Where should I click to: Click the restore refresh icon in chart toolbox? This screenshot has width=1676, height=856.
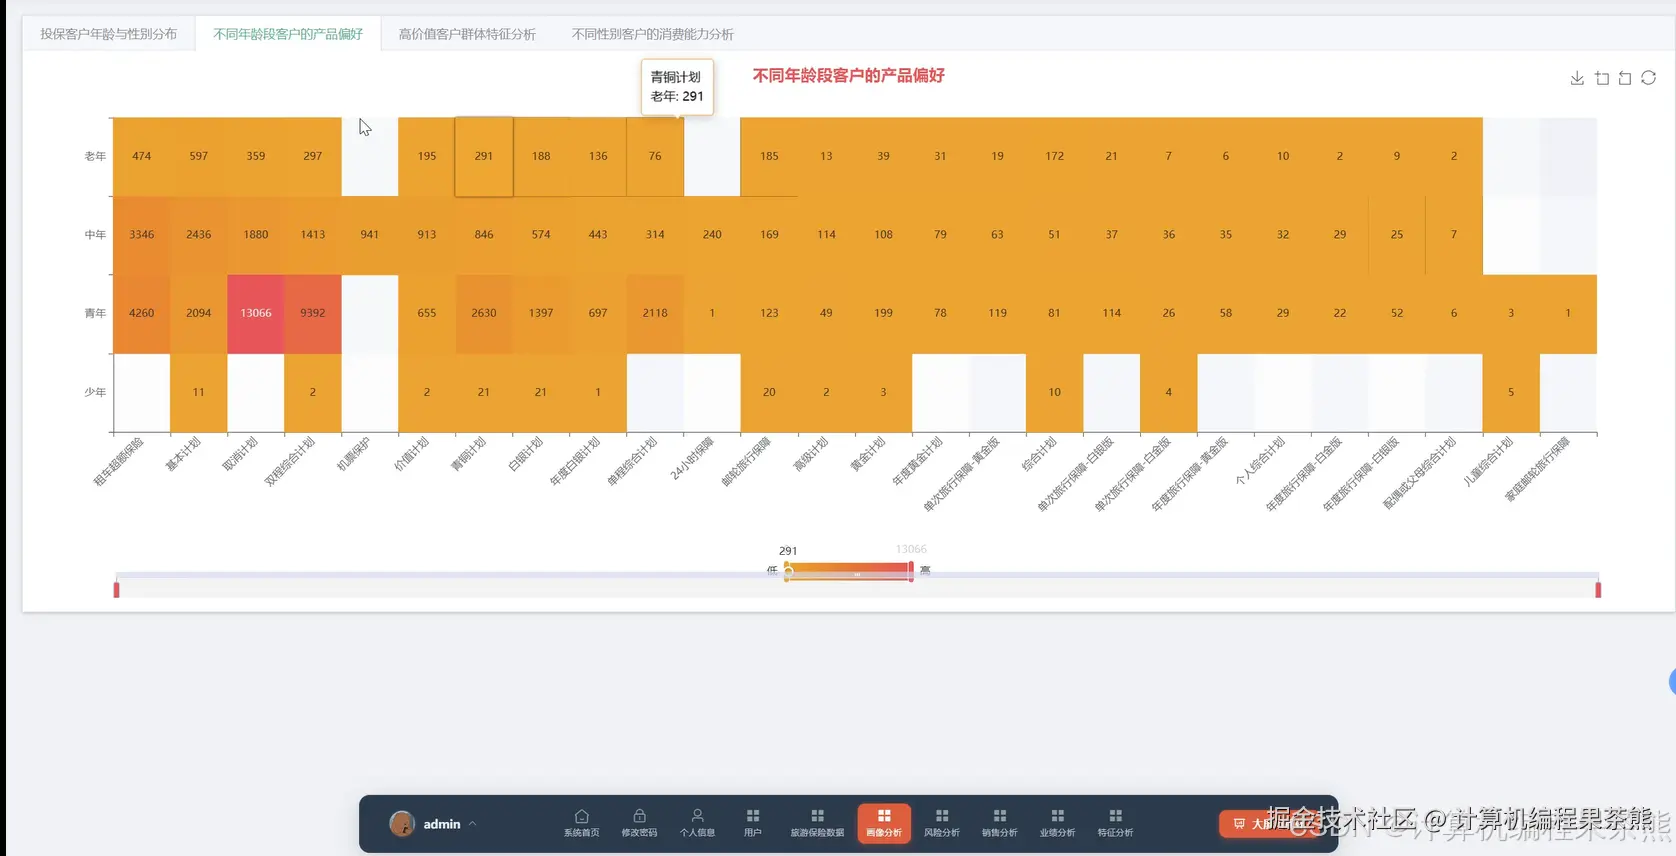(x=1649, y=78)
